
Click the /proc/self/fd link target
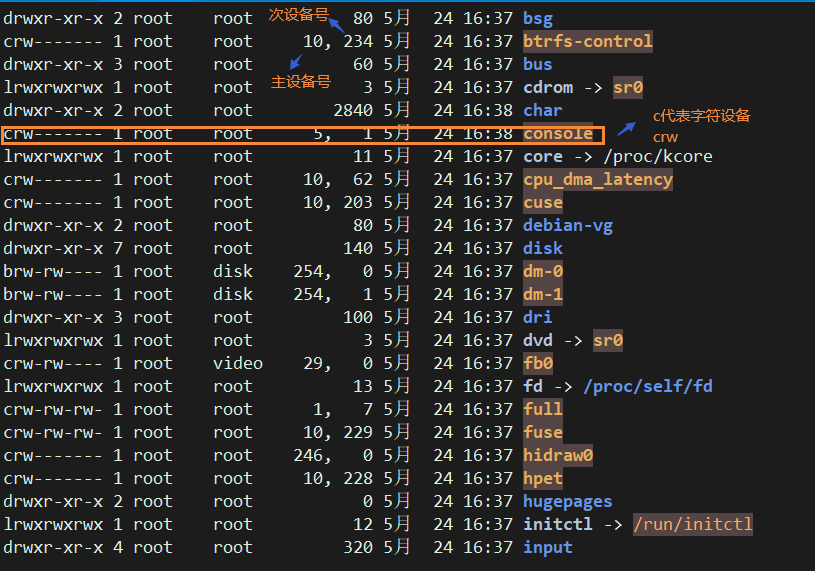pyautogui.click(x=648, y=386)
